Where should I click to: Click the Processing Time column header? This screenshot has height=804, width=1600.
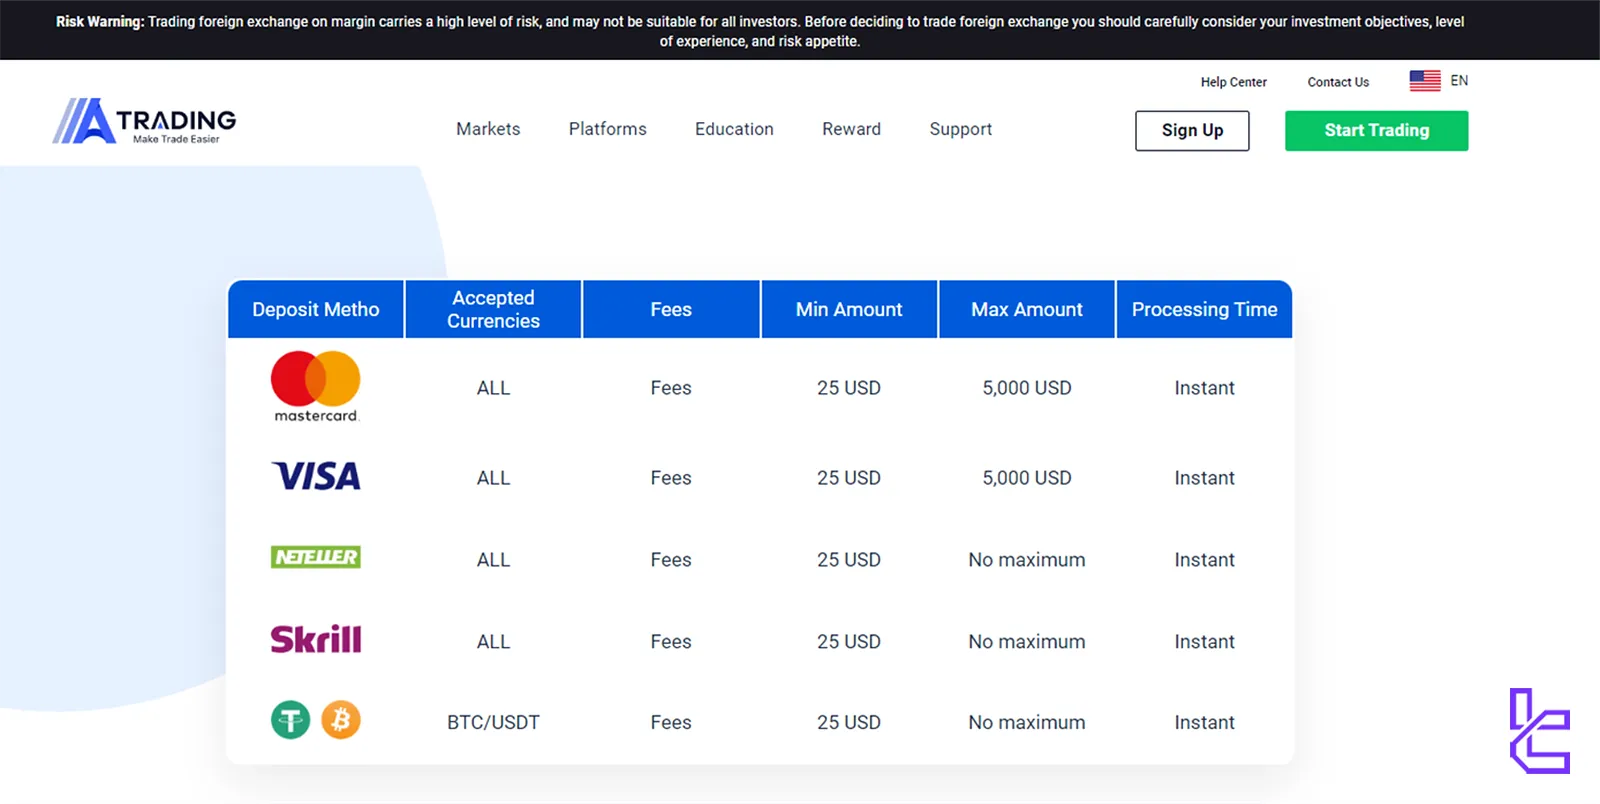pos(1204,309)
